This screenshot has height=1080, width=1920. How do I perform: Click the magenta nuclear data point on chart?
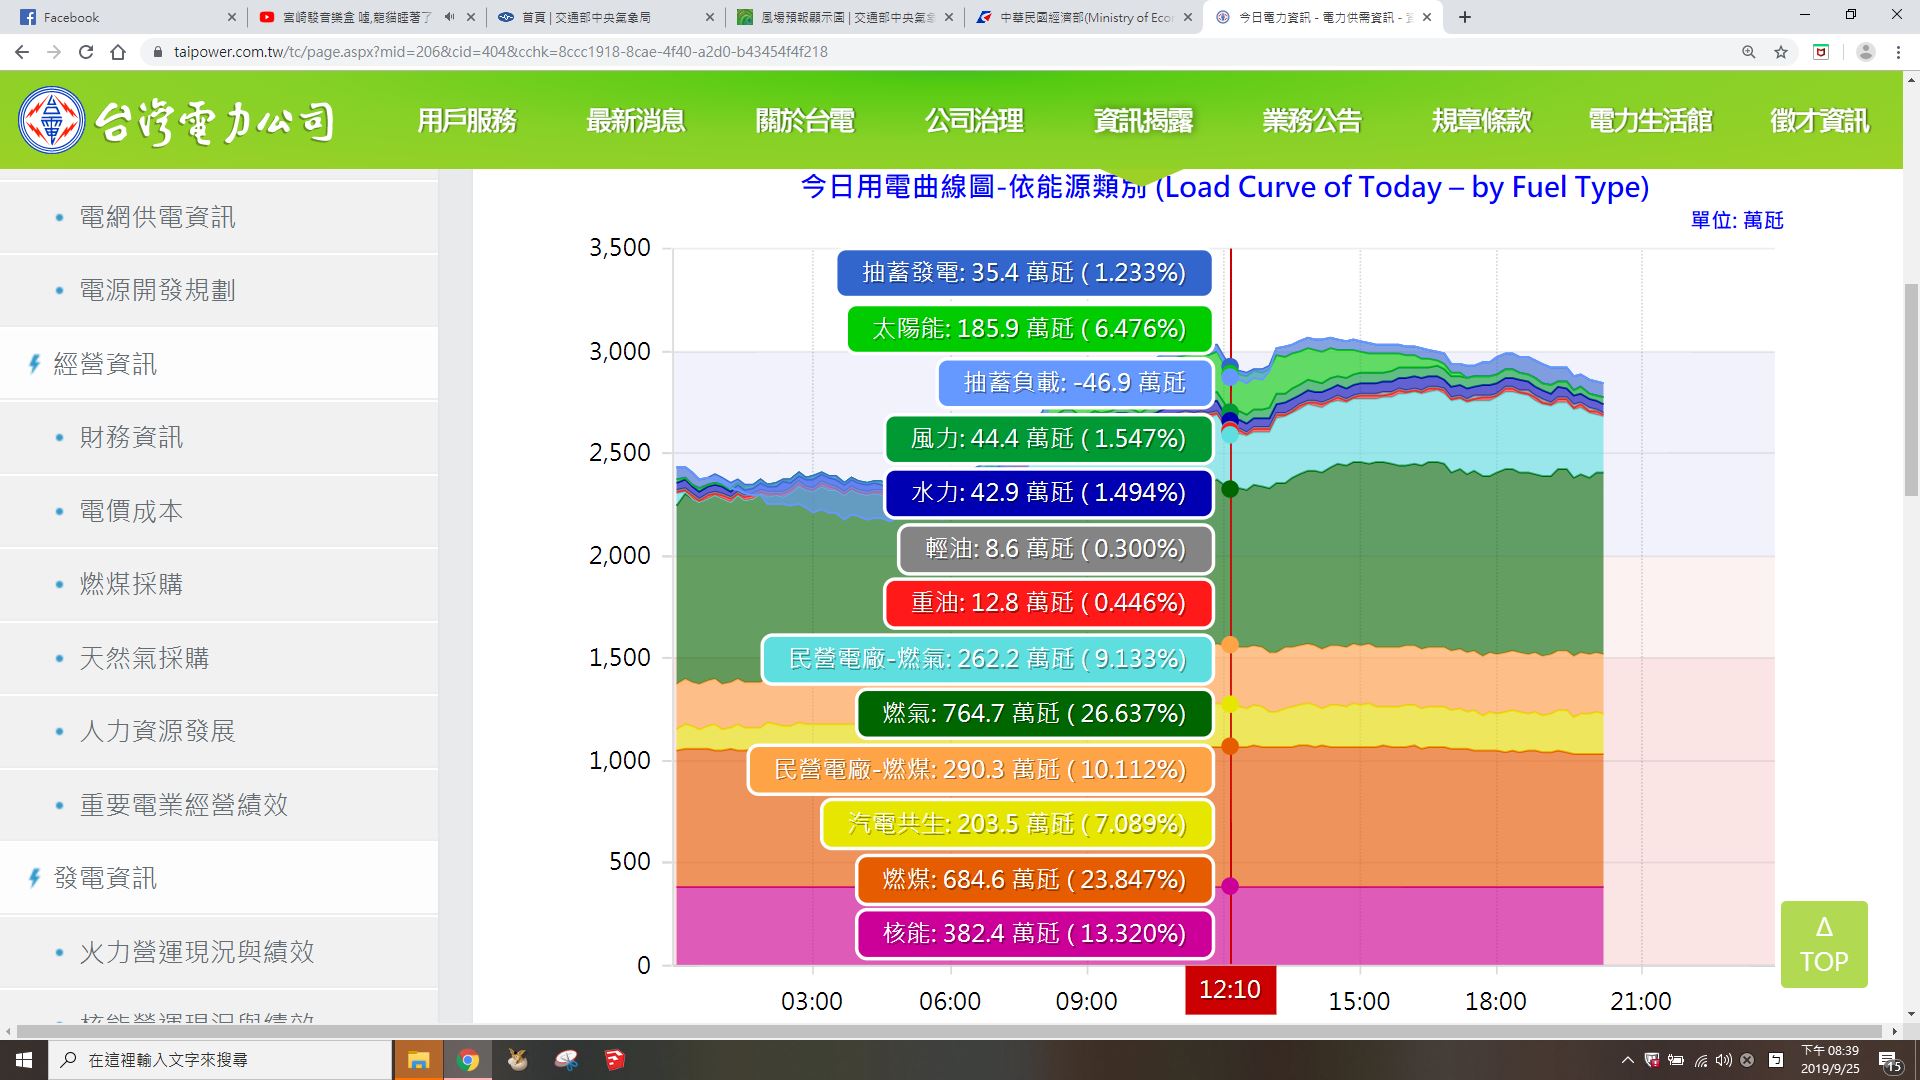1230,886
